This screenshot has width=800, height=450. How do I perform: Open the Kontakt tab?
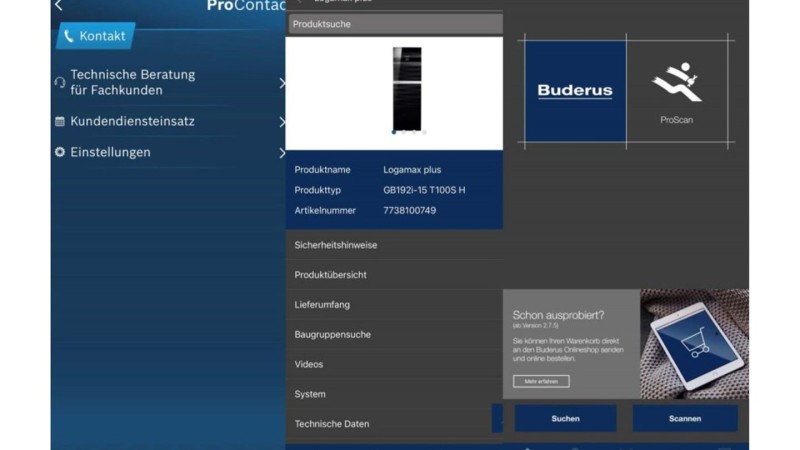pyautogui.click(x=95, y=36)
